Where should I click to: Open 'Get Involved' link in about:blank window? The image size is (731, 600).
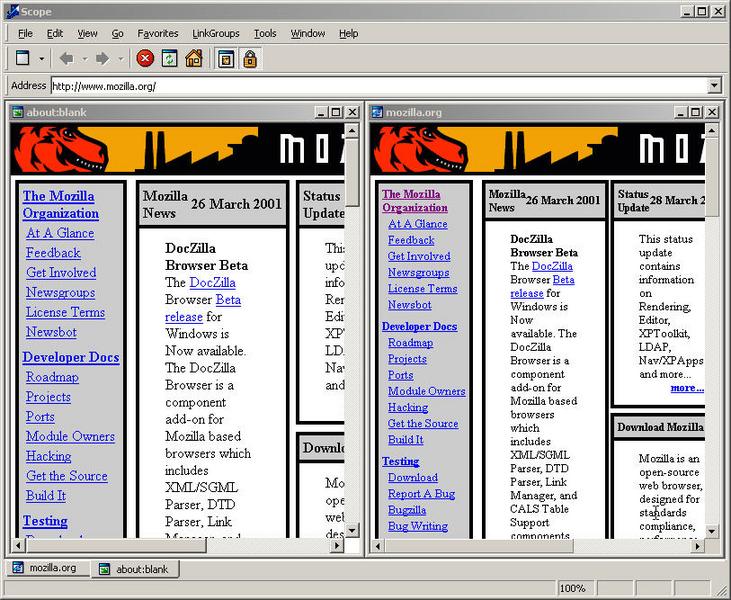click(61, 272)
